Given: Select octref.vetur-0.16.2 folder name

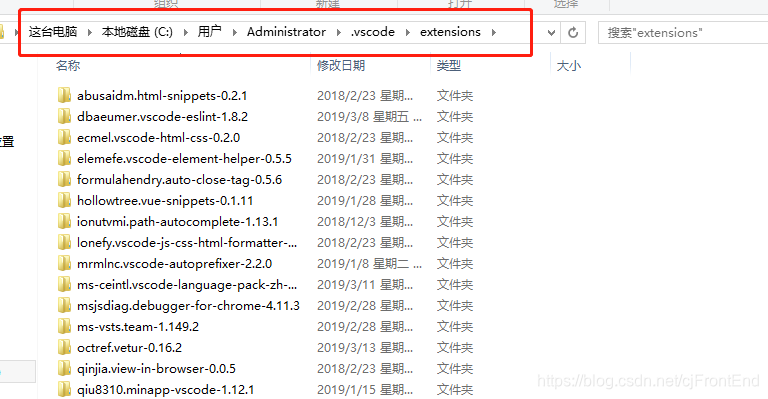Looking at the screenshot, I should coord(129,348).
